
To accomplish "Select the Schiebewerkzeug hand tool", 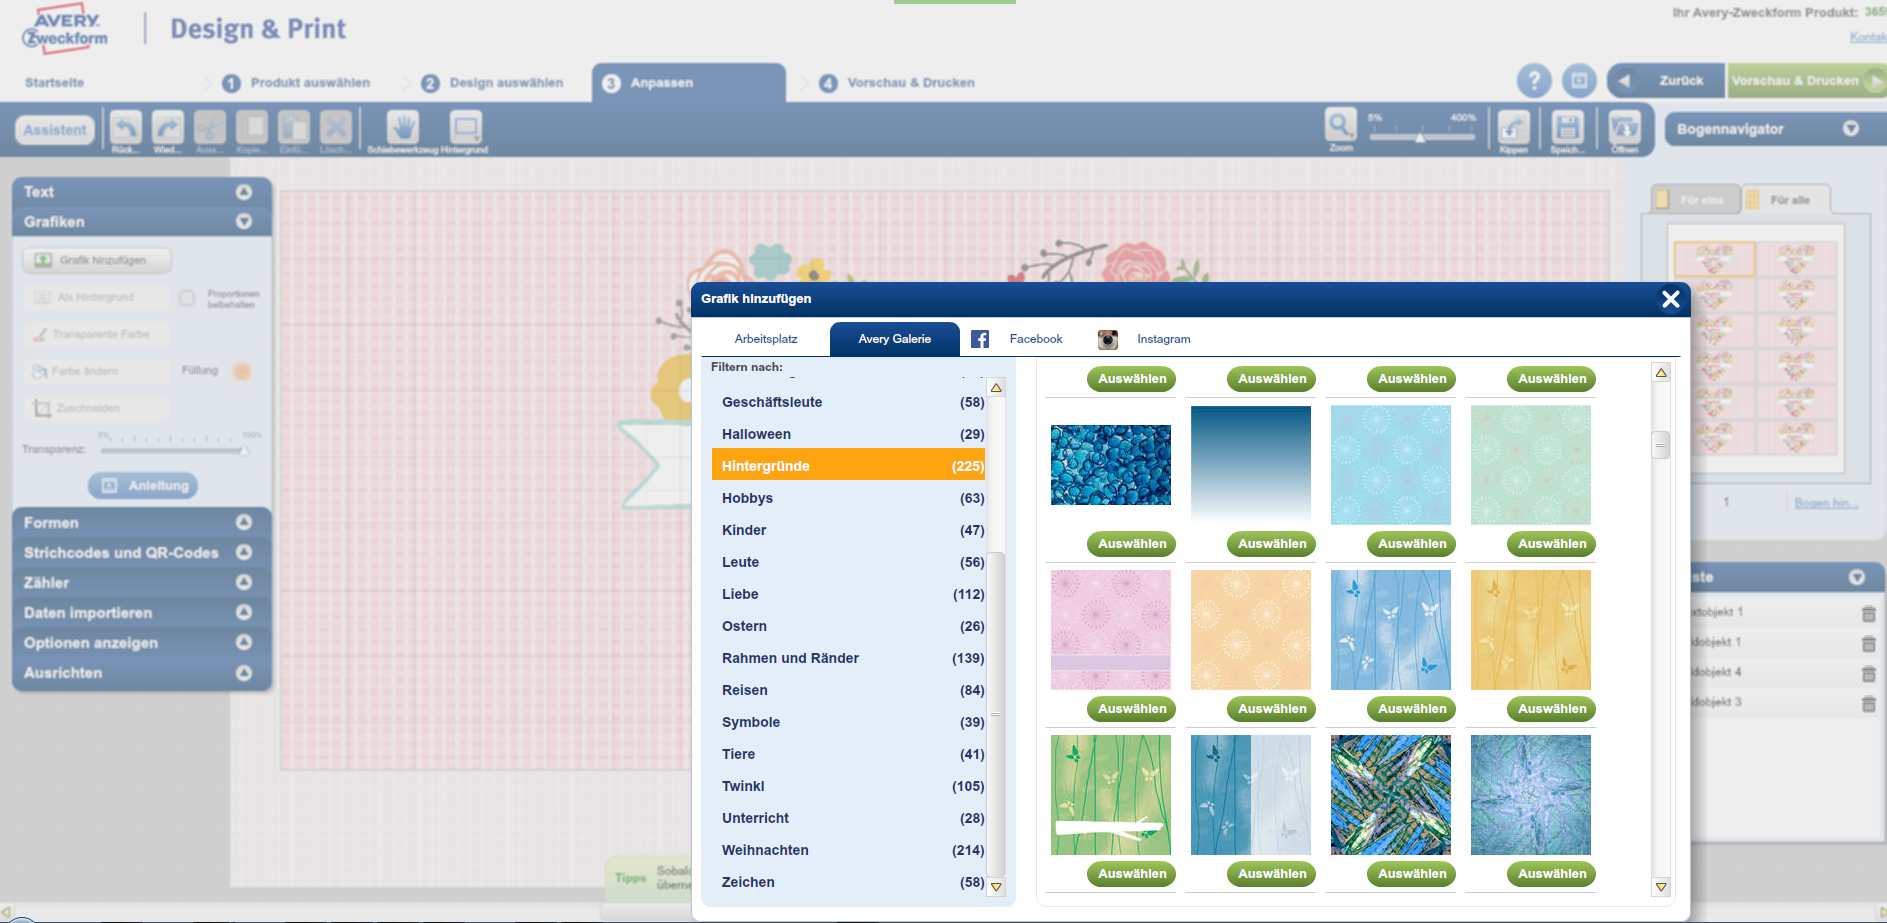I will (403, 128).
